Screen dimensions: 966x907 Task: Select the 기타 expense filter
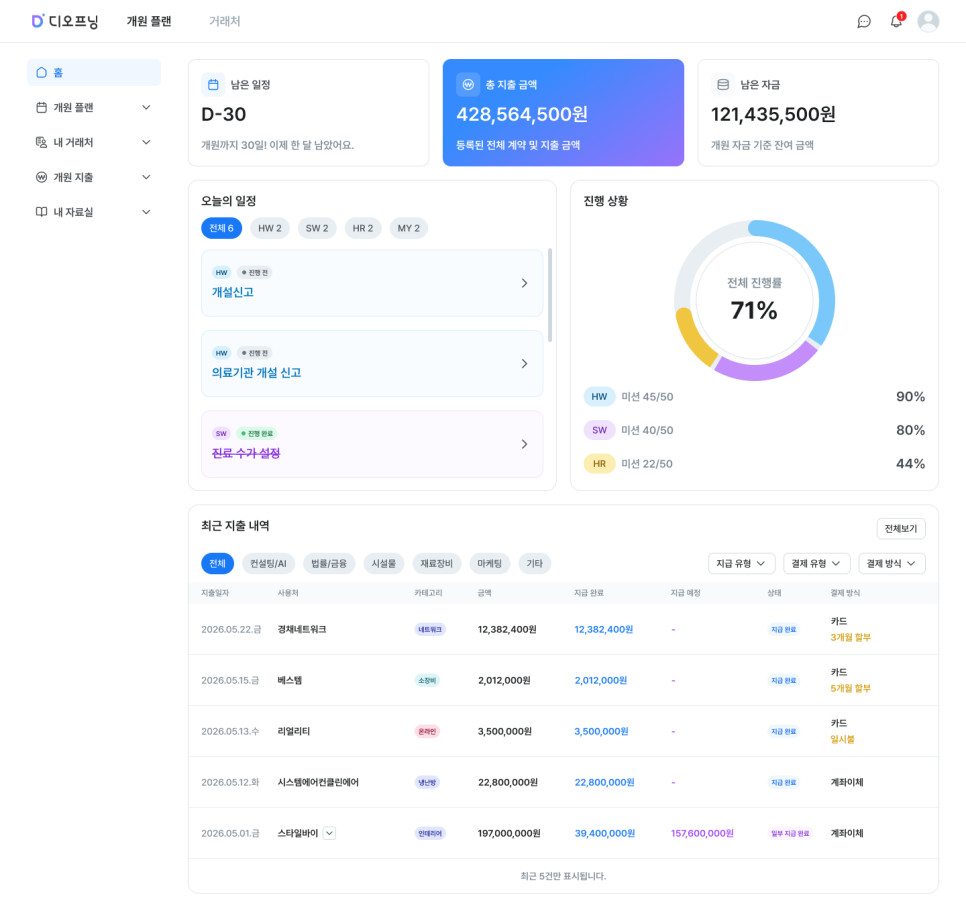(534, 563)
